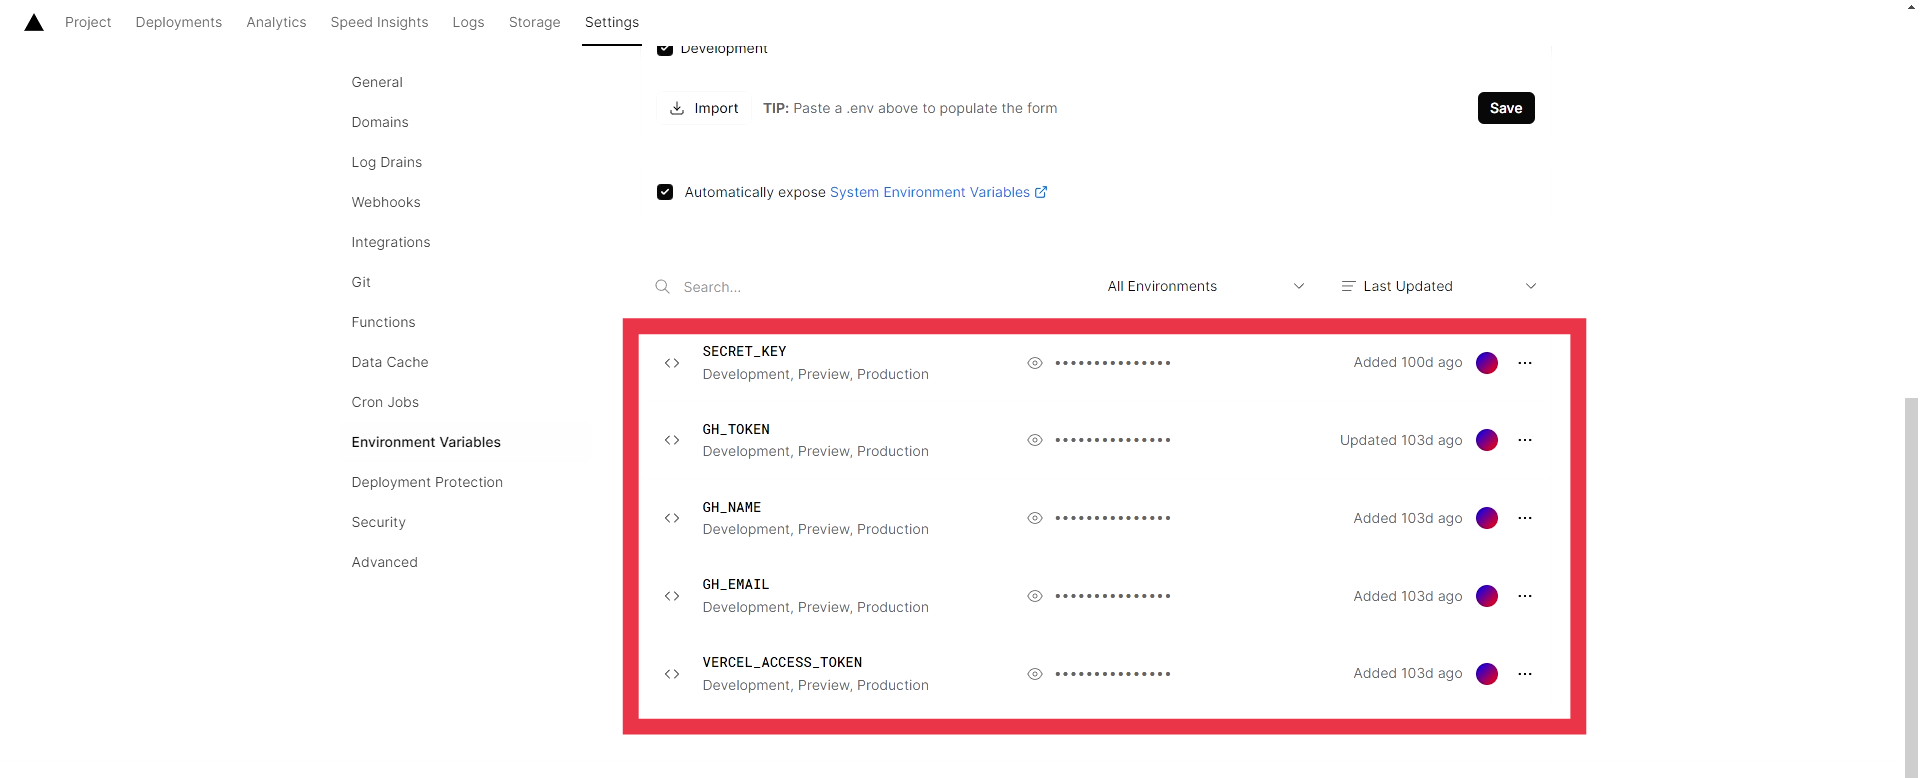Click the Search input field
This screenshot has height=778, width=1920.
[x=865, y=287]
